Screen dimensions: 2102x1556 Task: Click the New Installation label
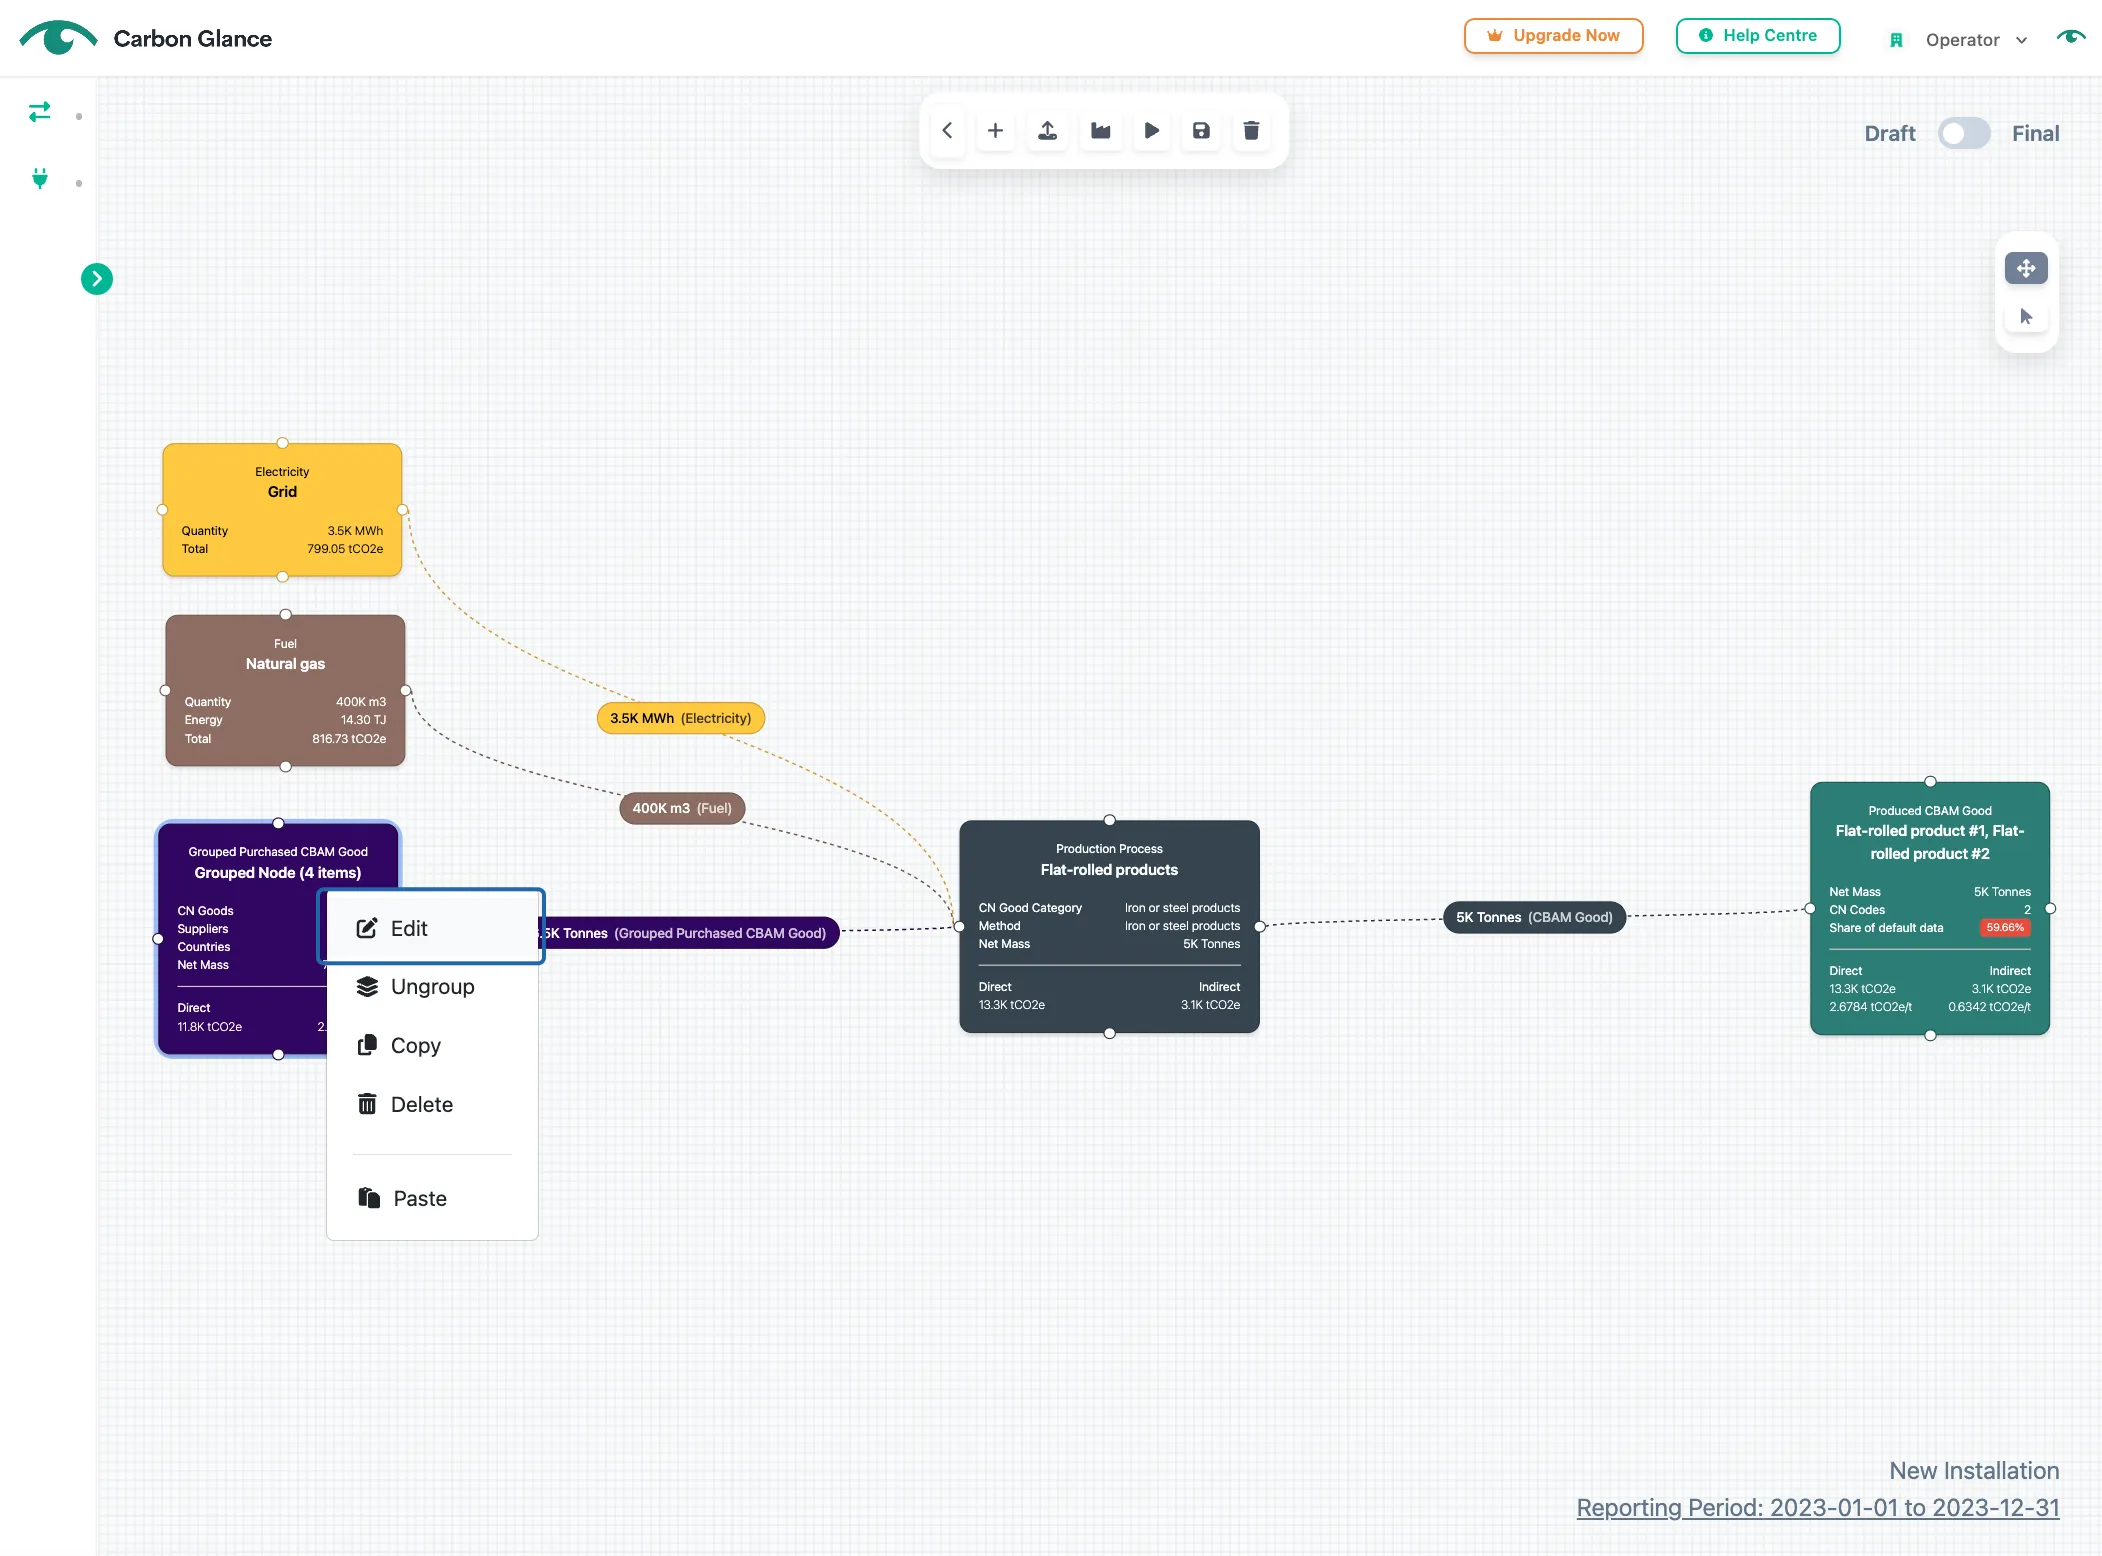(x=1974, y=1471)
